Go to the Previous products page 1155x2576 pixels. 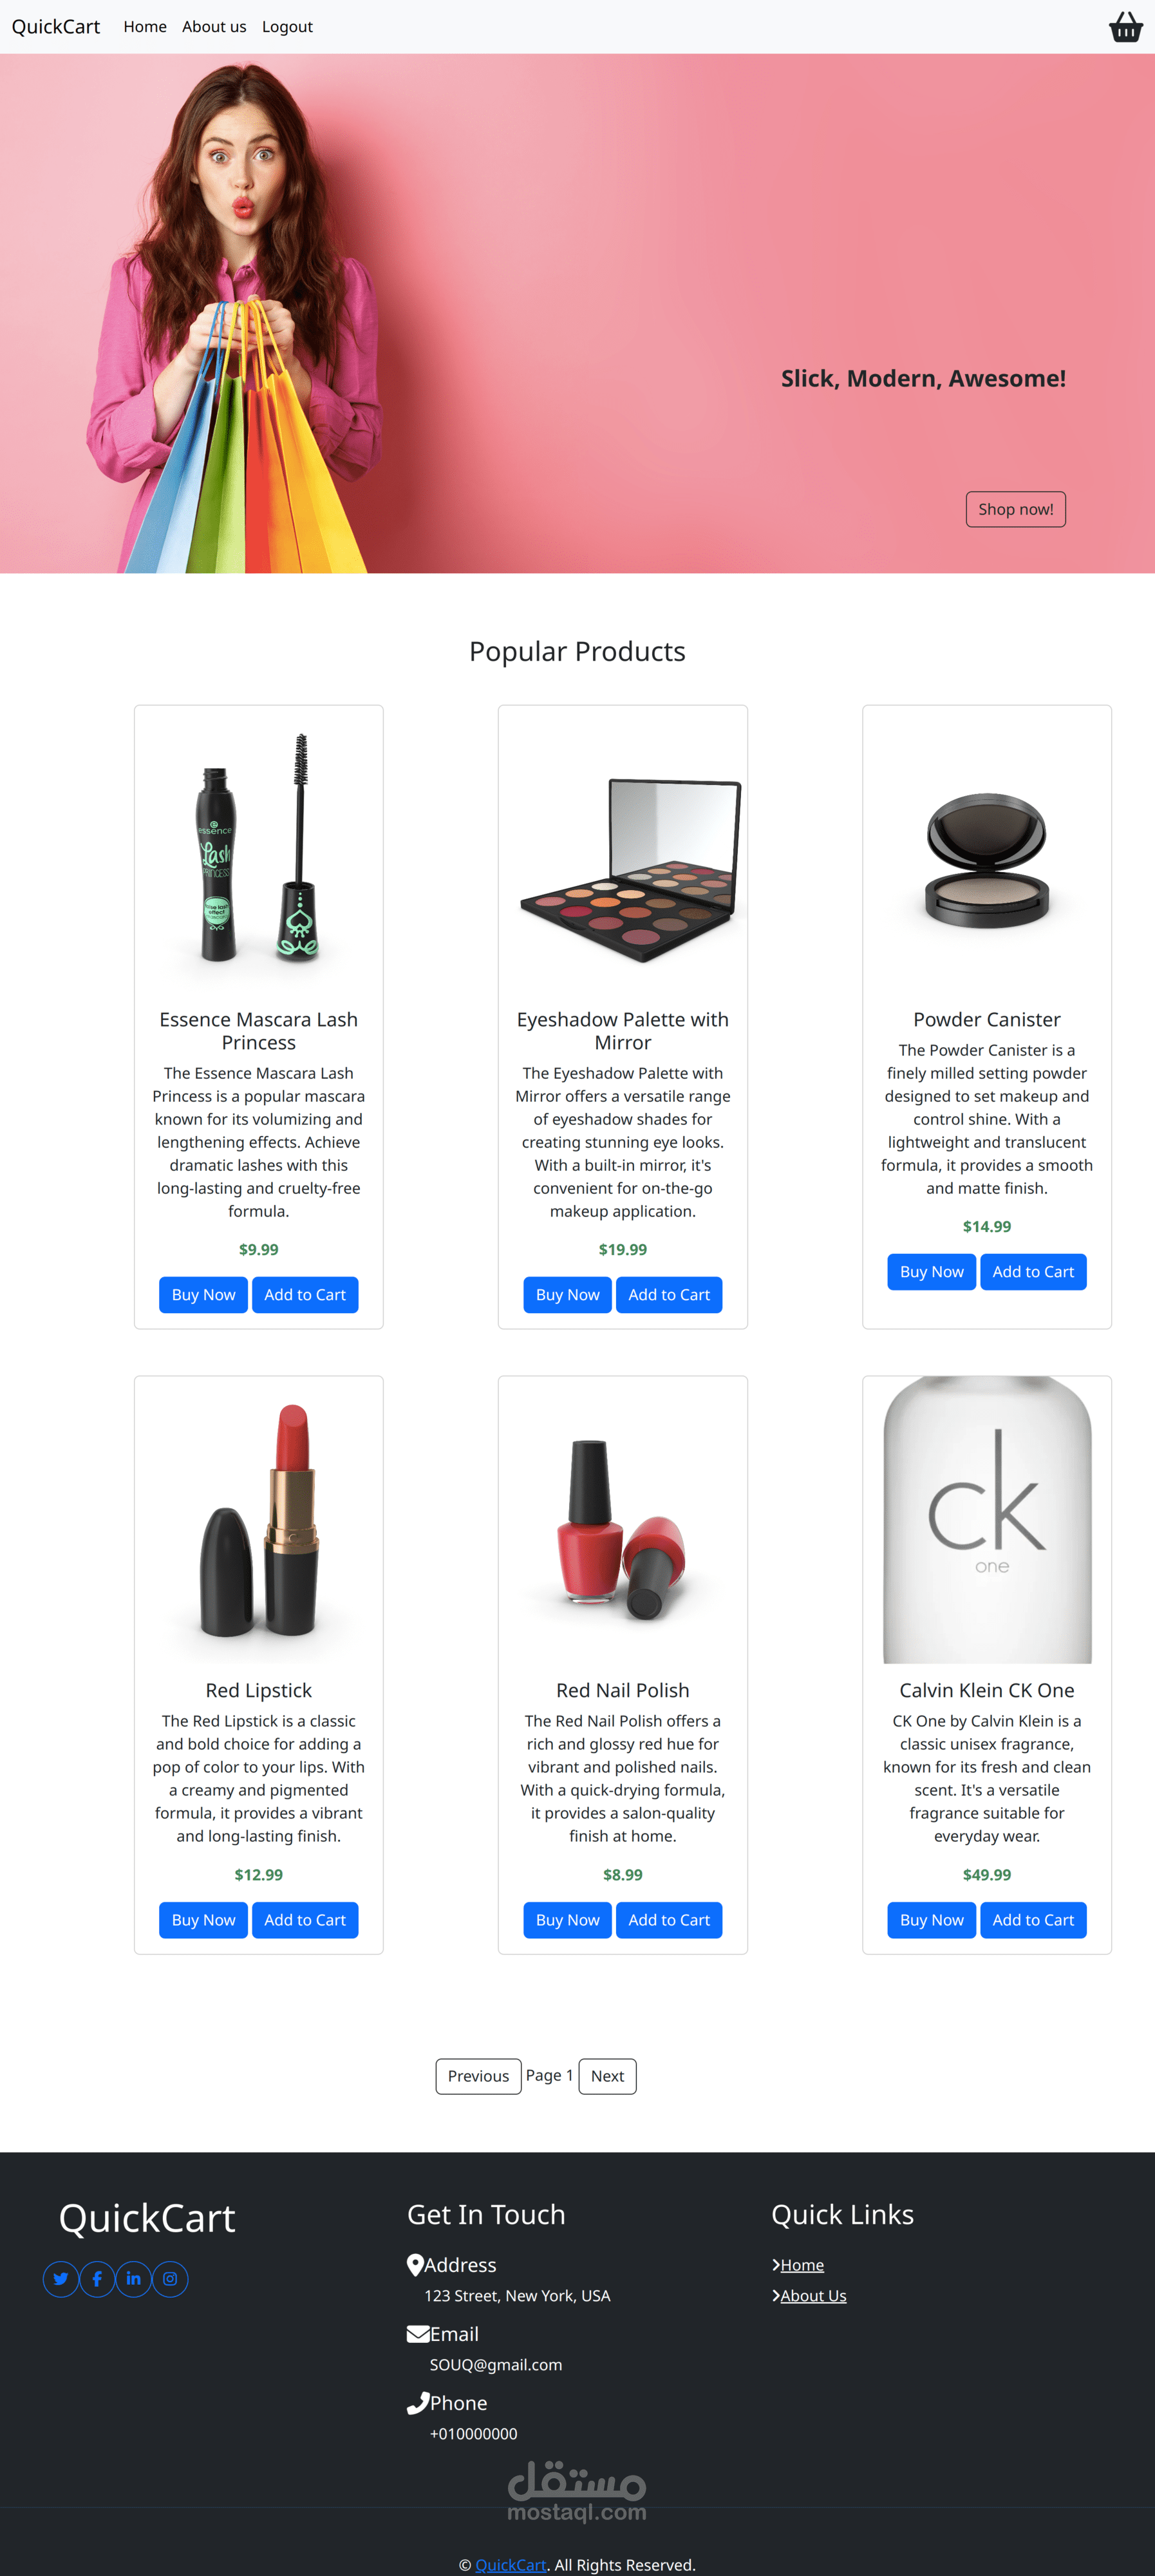[478, 2076]
